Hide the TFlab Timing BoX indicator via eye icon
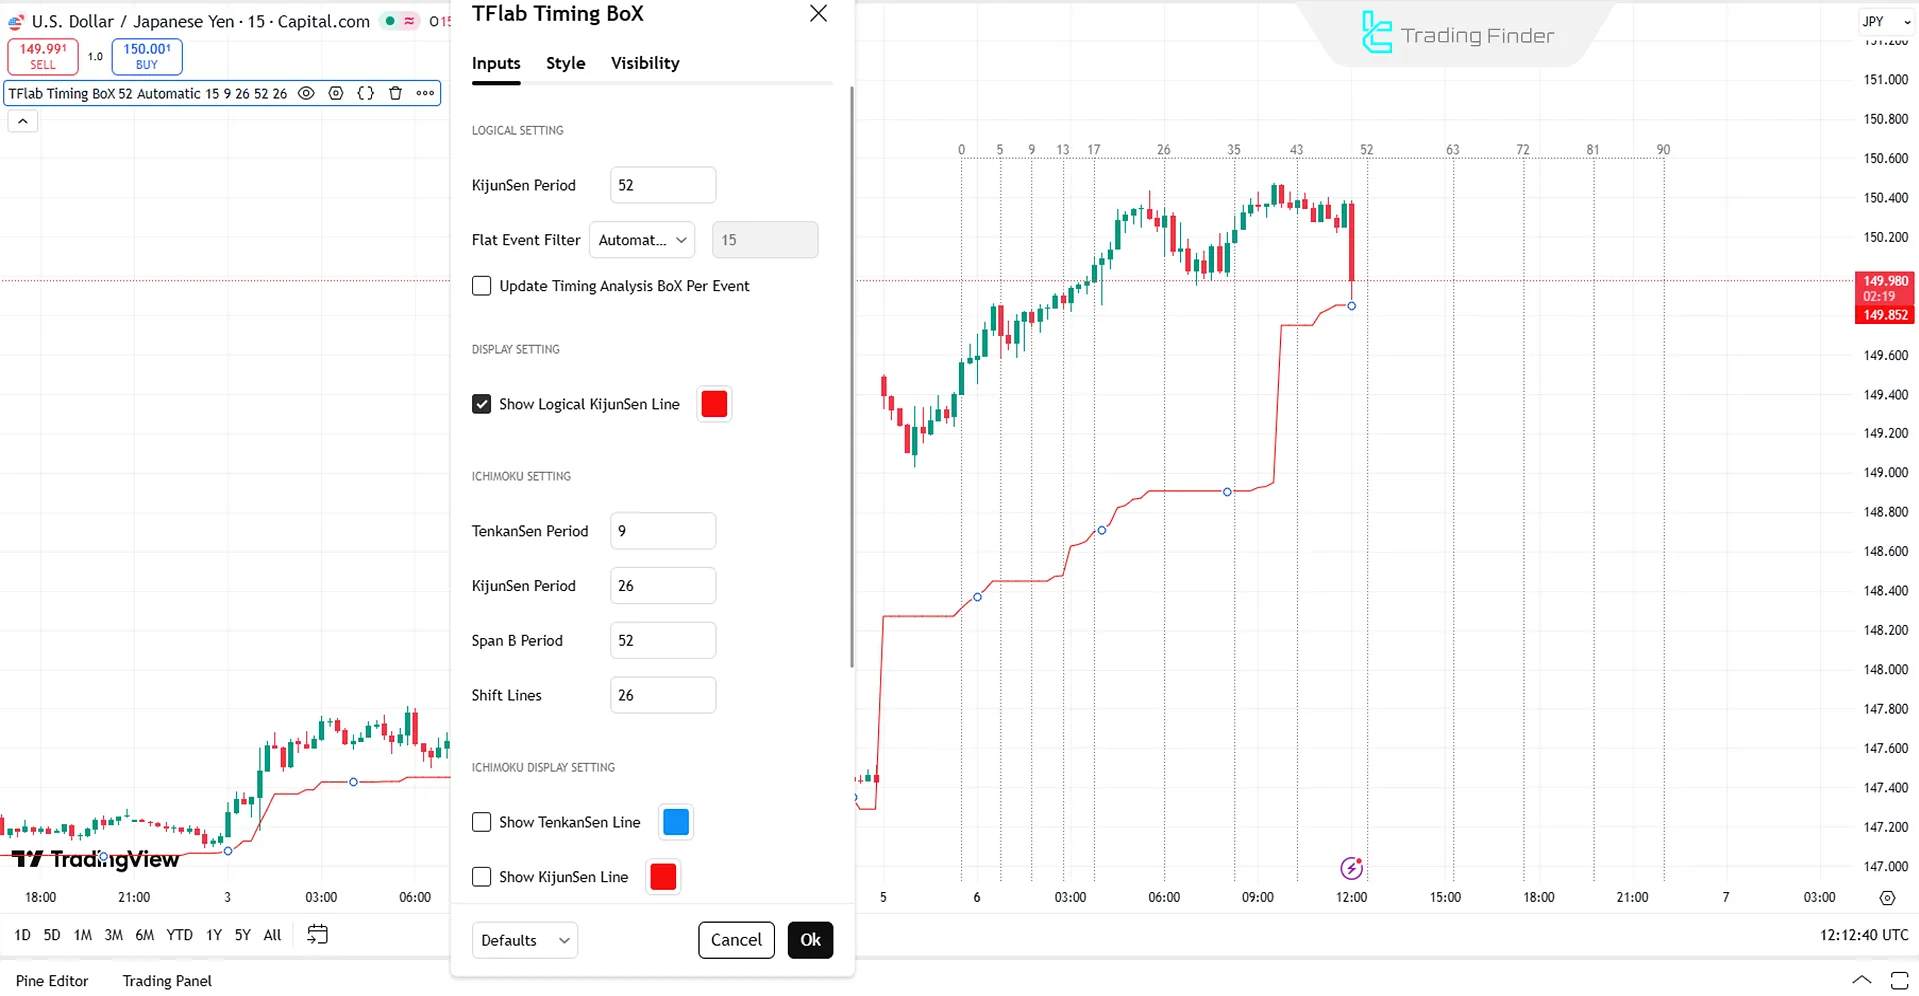The height and width of the screenshot is (996, 1919). pyautogui.click(x=305, y=93)
